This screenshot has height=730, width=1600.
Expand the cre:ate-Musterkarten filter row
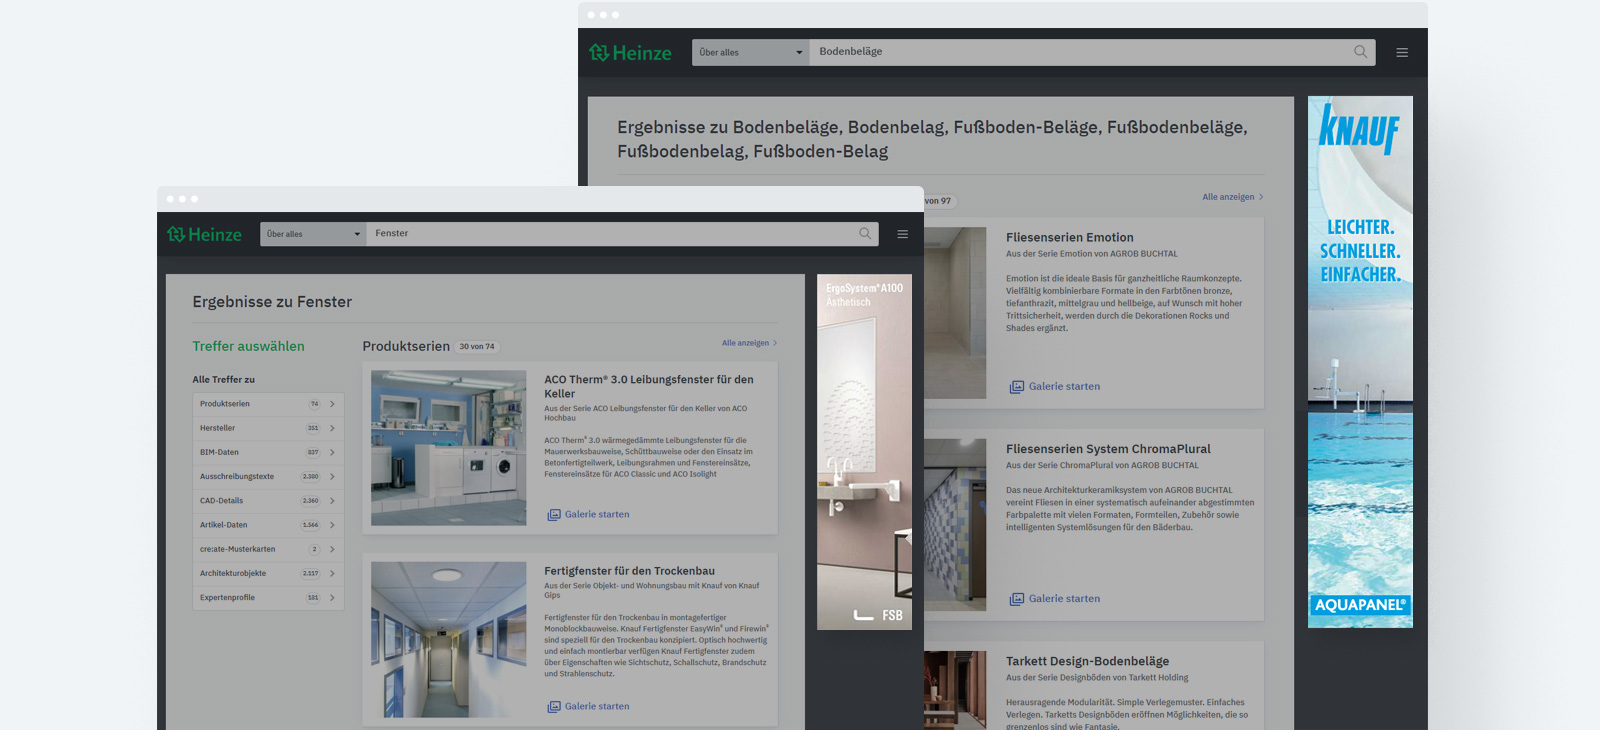coord(268,549)
